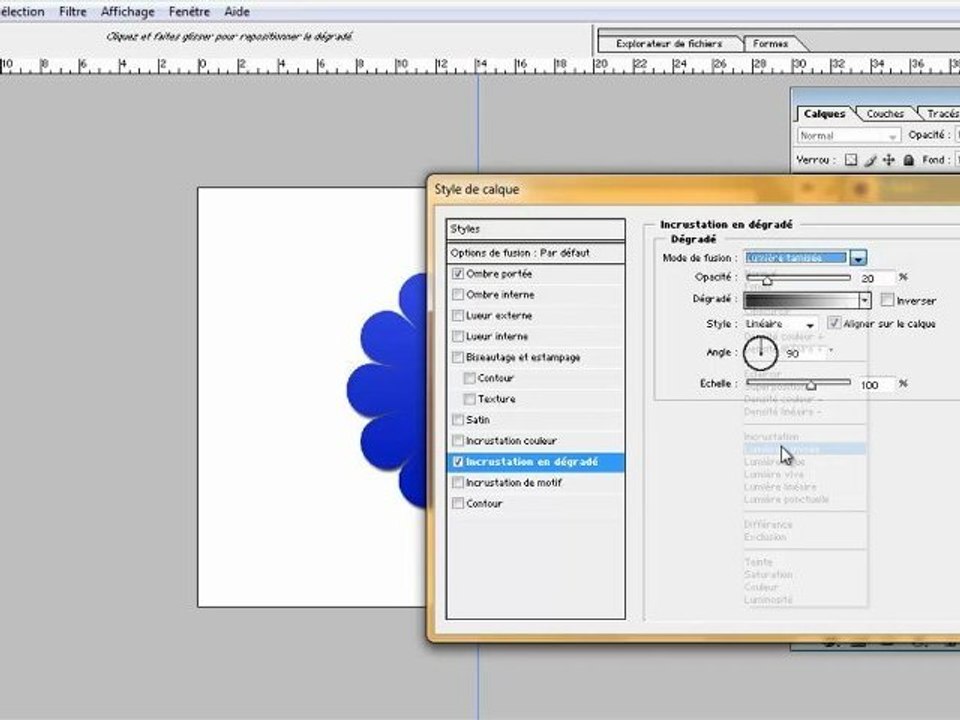The width and height of the screenshot is (960, 720).
Task: Enable the last Contour checkbox in Styles list
Action: [458, 503]
